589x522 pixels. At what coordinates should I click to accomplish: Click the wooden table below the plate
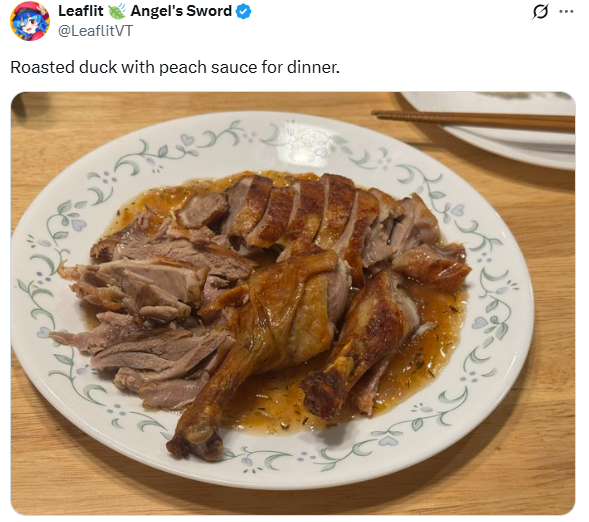click(x=293, y=501)
